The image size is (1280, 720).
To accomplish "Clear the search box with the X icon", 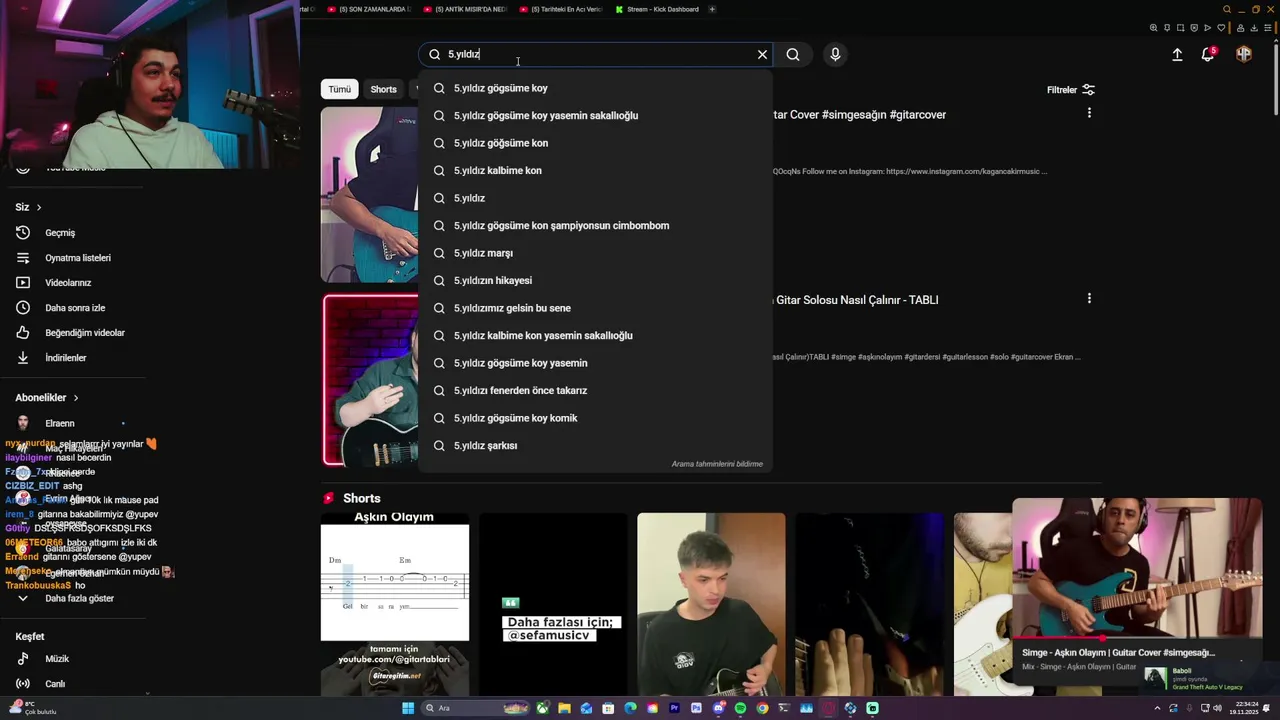I will [x=762, y=55].
